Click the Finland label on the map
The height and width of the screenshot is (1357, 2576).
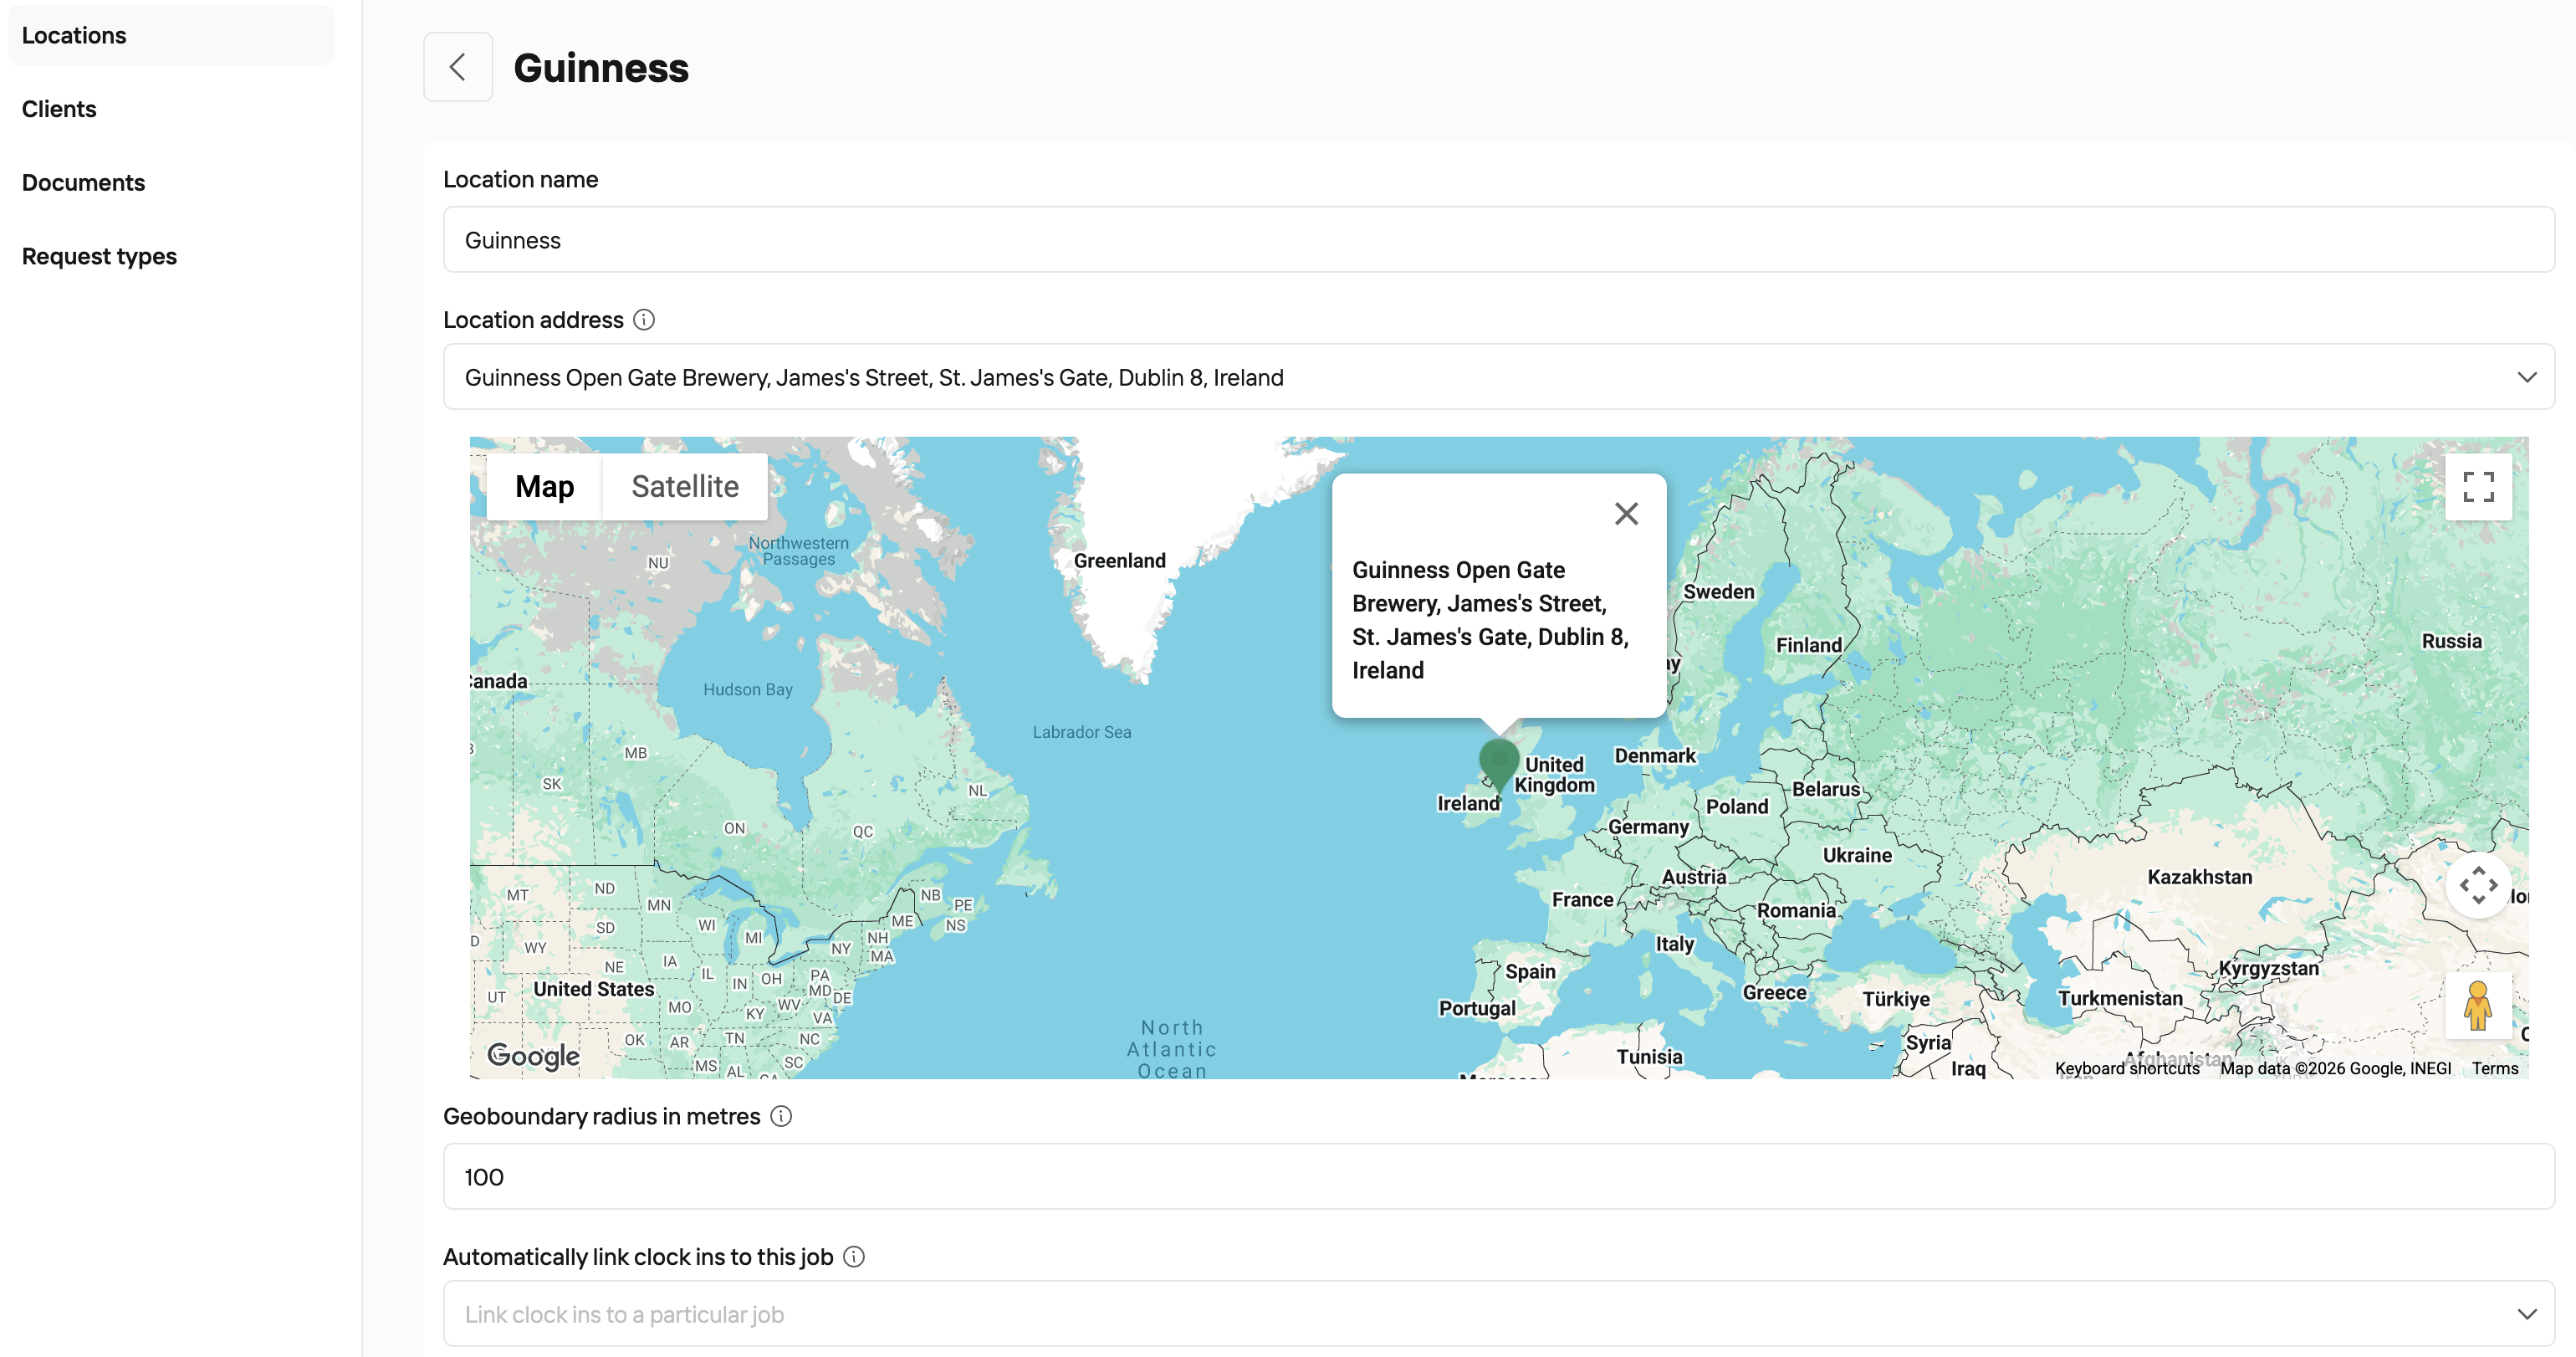pyautogui.click(x=1808, y=646)
